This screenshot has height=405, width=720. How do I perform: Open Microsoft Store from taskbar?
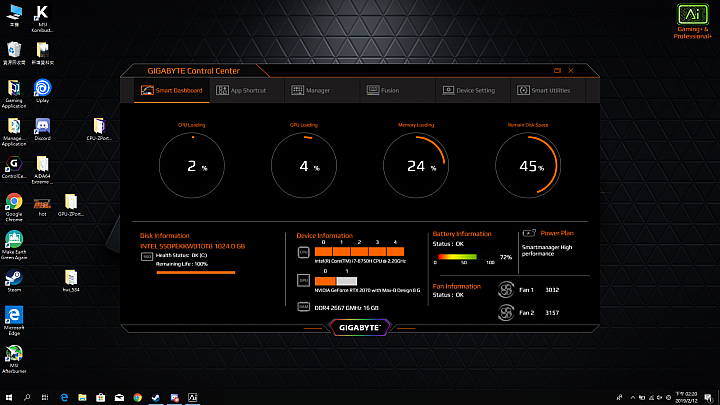(x=101, y=398)
